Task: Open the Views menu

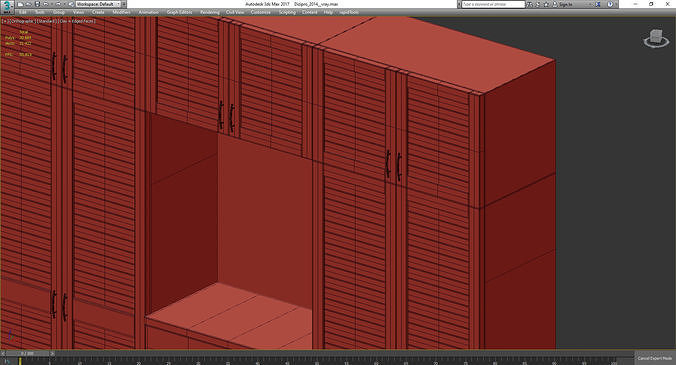Action: (x=78, y=12)
